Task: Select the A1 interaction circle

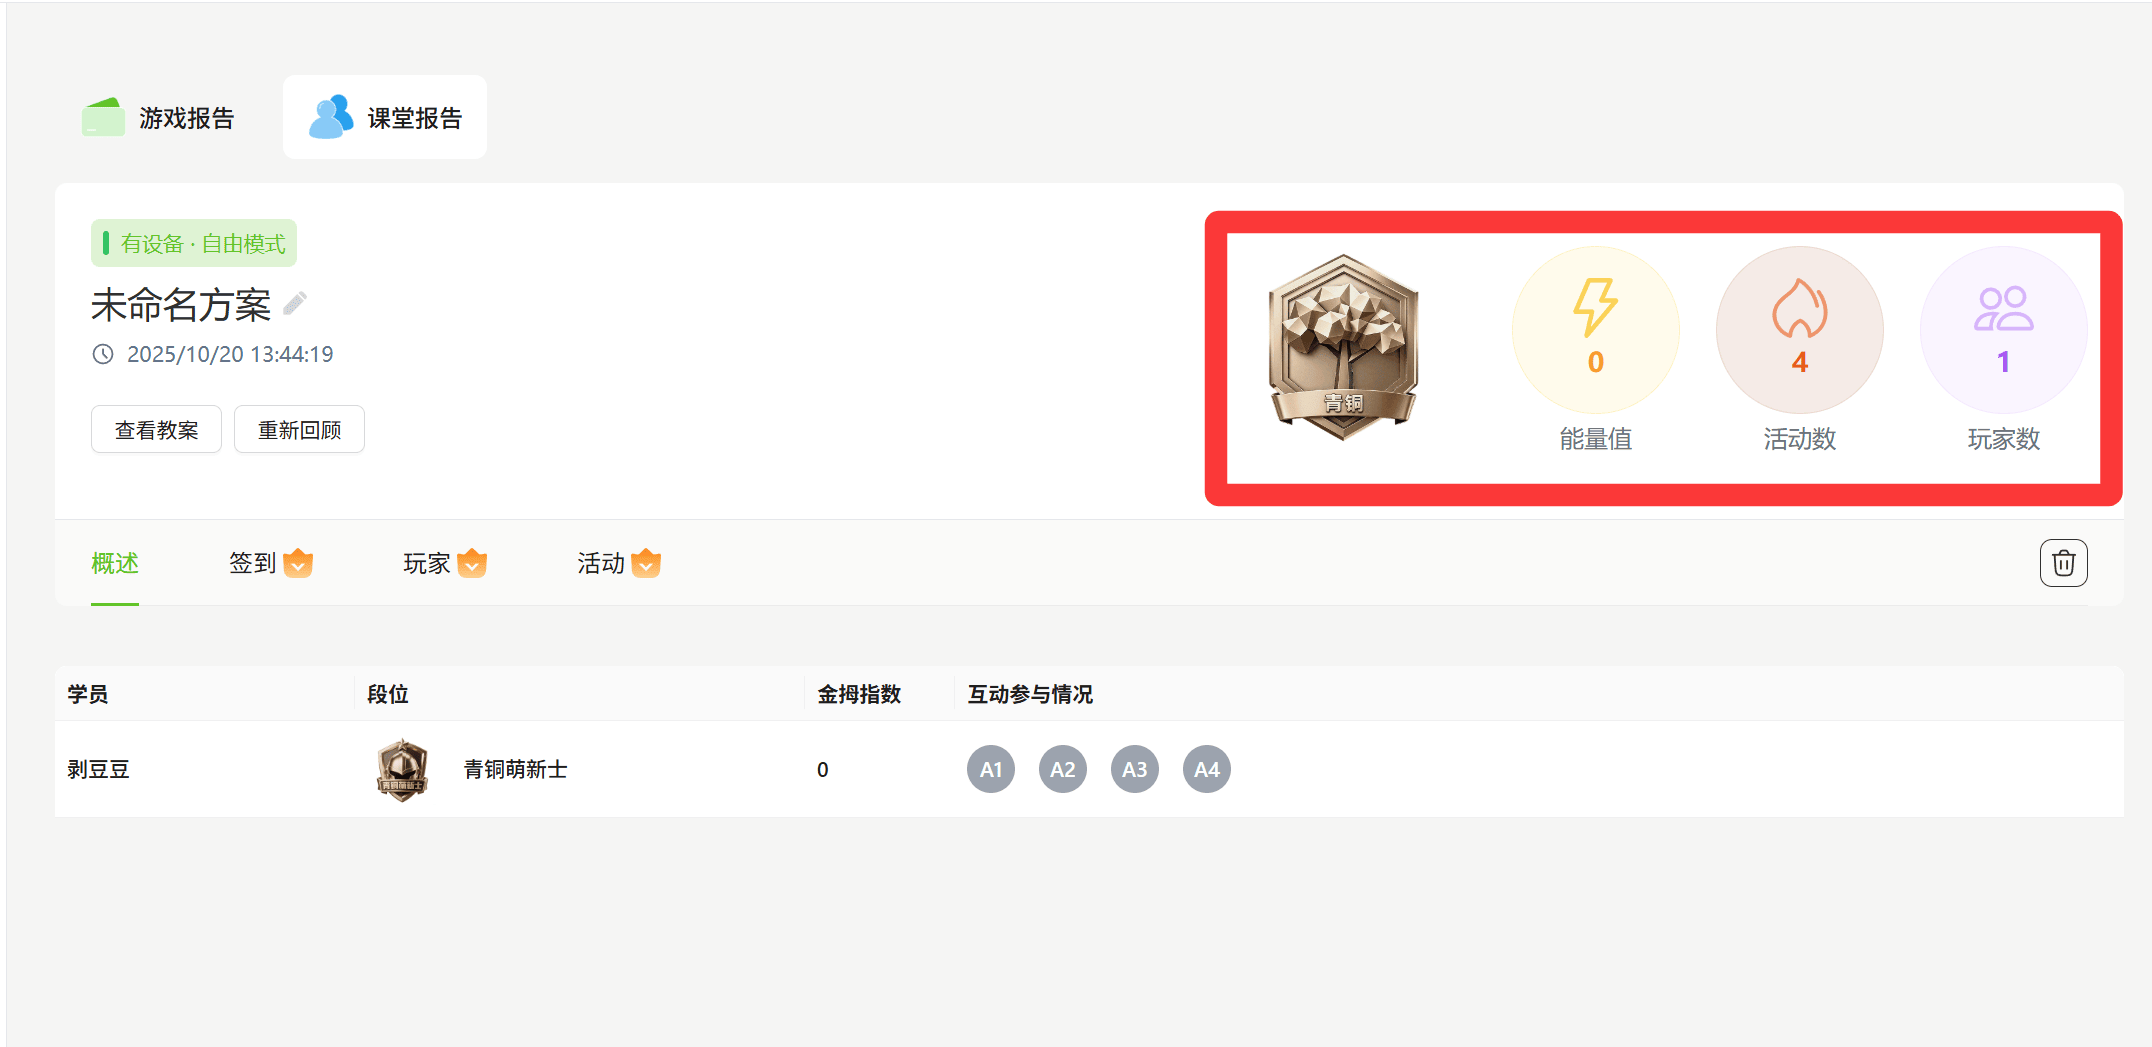Action: click(991, 769)
